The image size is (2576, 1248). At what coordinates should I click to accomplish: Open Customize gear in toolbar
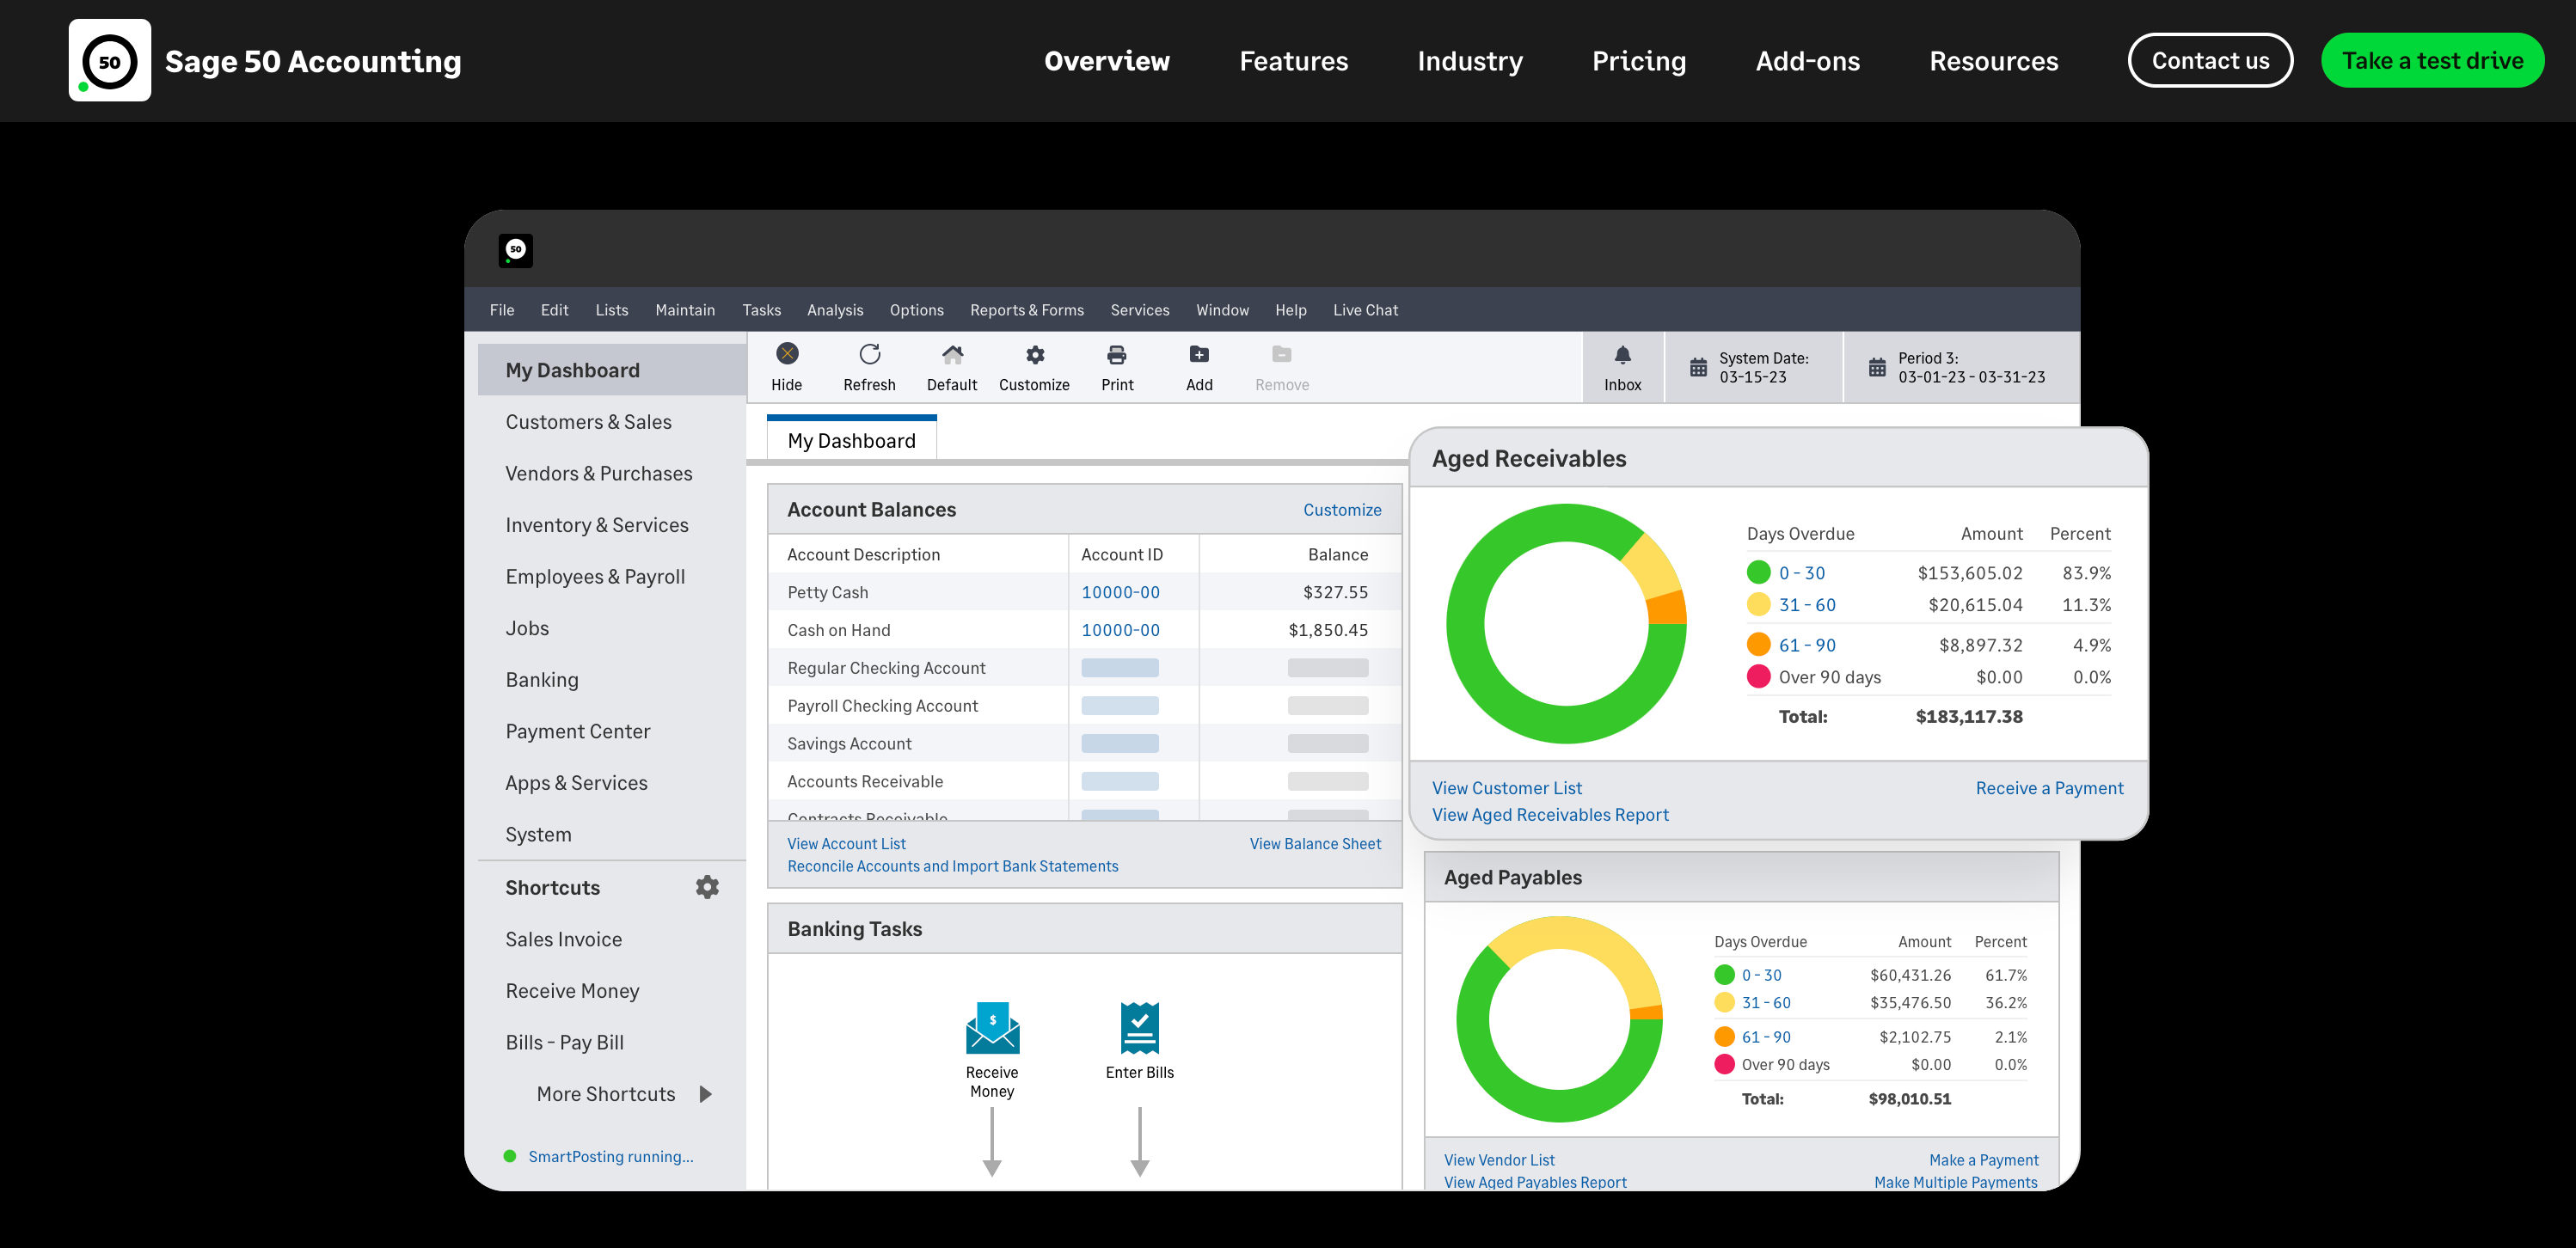[1035, 354]
